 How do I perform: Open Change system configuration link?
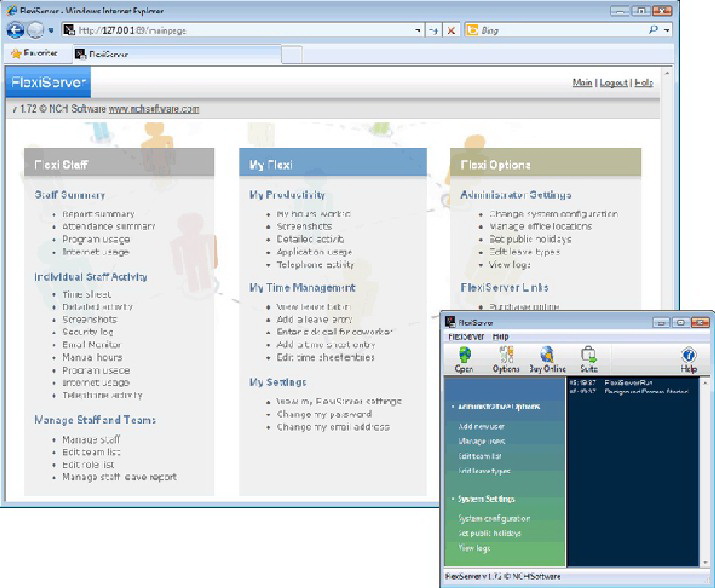click(554, 214)
